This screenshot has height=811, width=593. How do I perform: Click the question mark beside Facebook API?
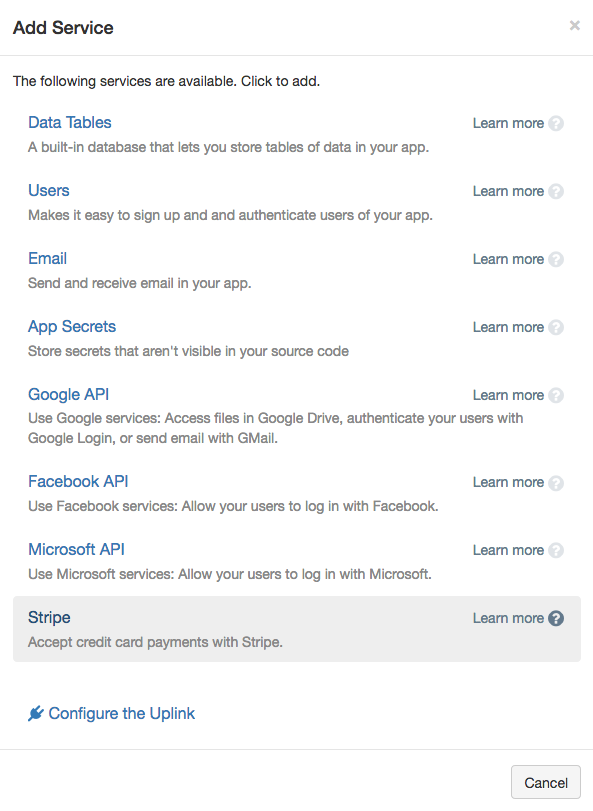556,483
